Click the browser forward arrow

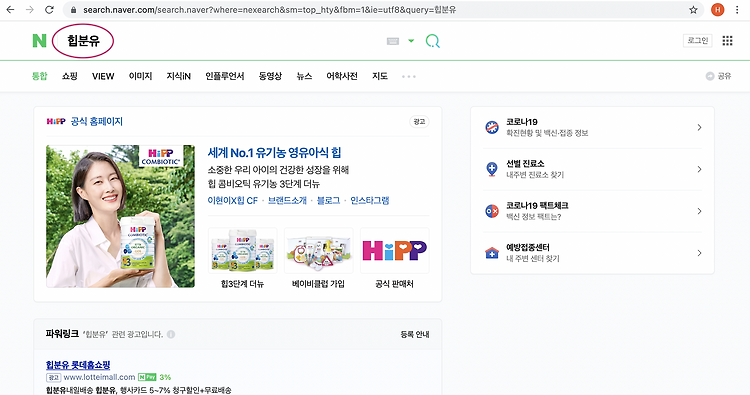pyautogui.click(x=30, y=10)
